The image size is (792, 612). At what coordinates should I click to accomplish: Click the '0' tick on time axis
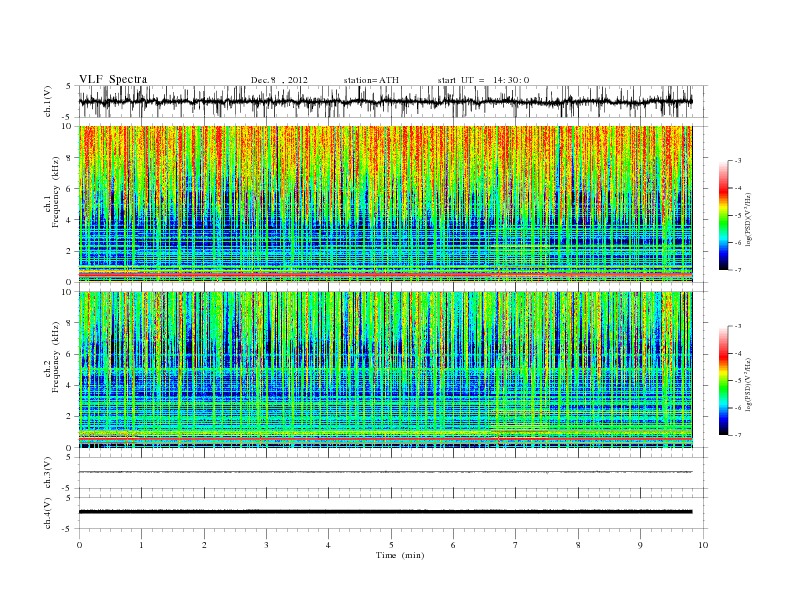[79, 545]
